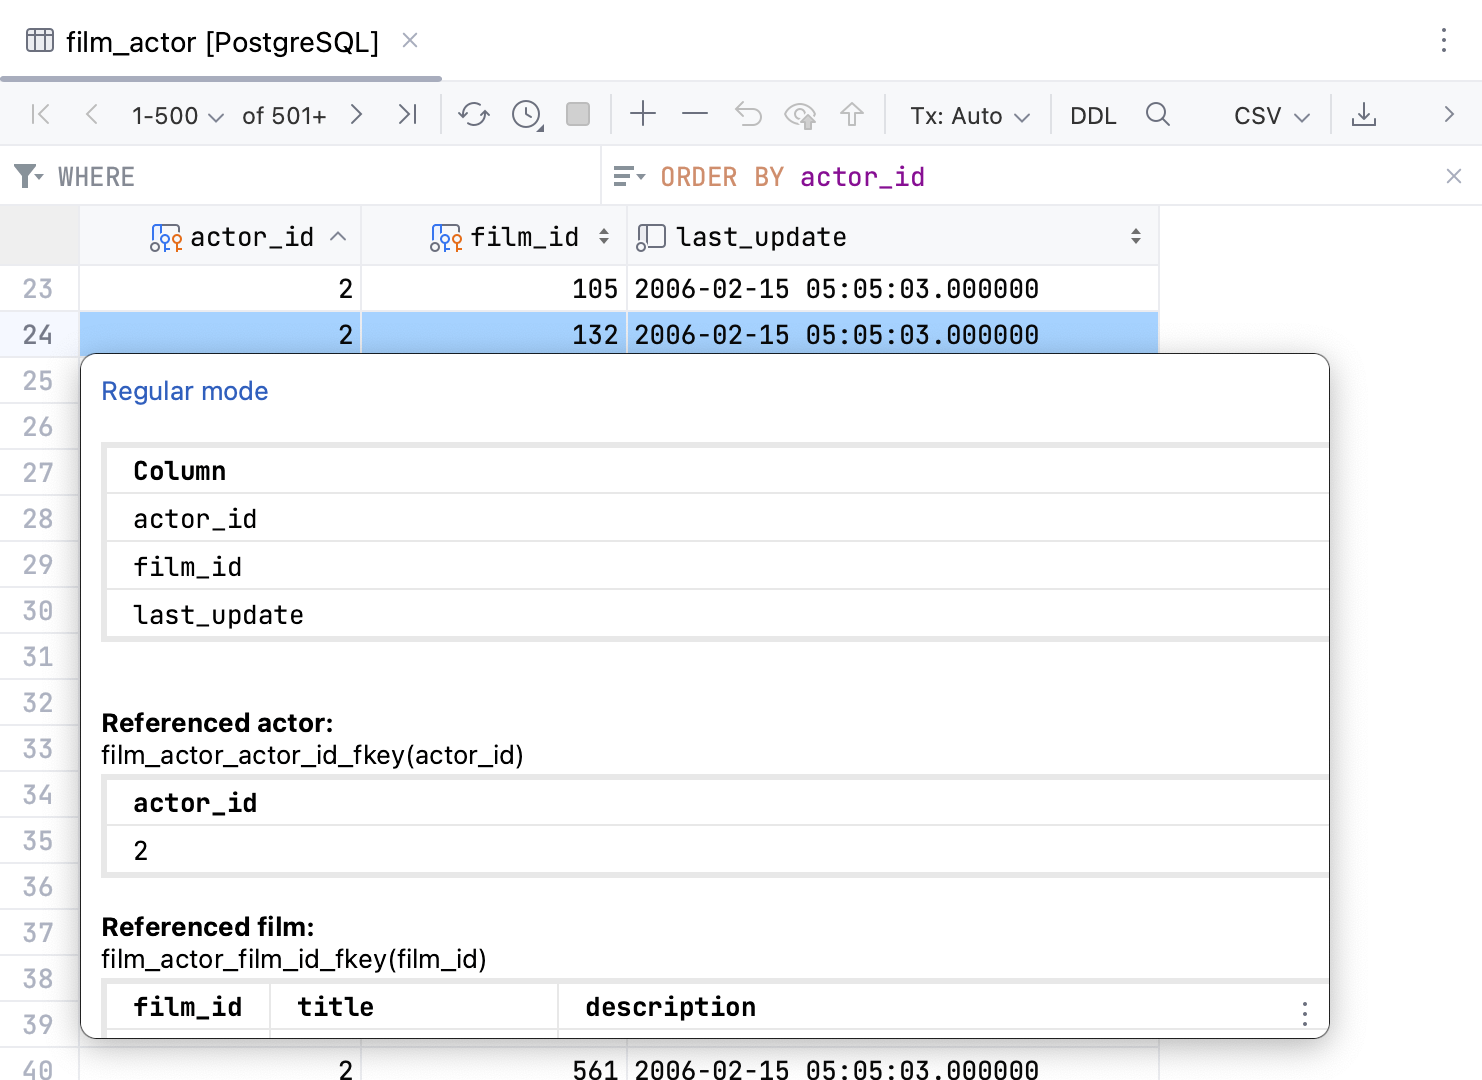
Task: Open the kebab menu in the popup
Action: pyautogui.click(x=1304, y=1014)
